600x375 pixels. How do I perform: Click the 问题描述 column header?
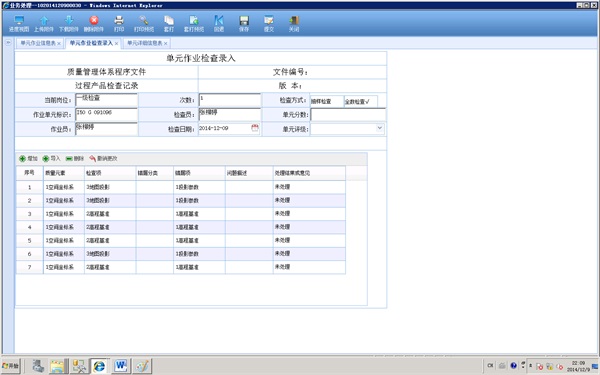pos(249,173)
